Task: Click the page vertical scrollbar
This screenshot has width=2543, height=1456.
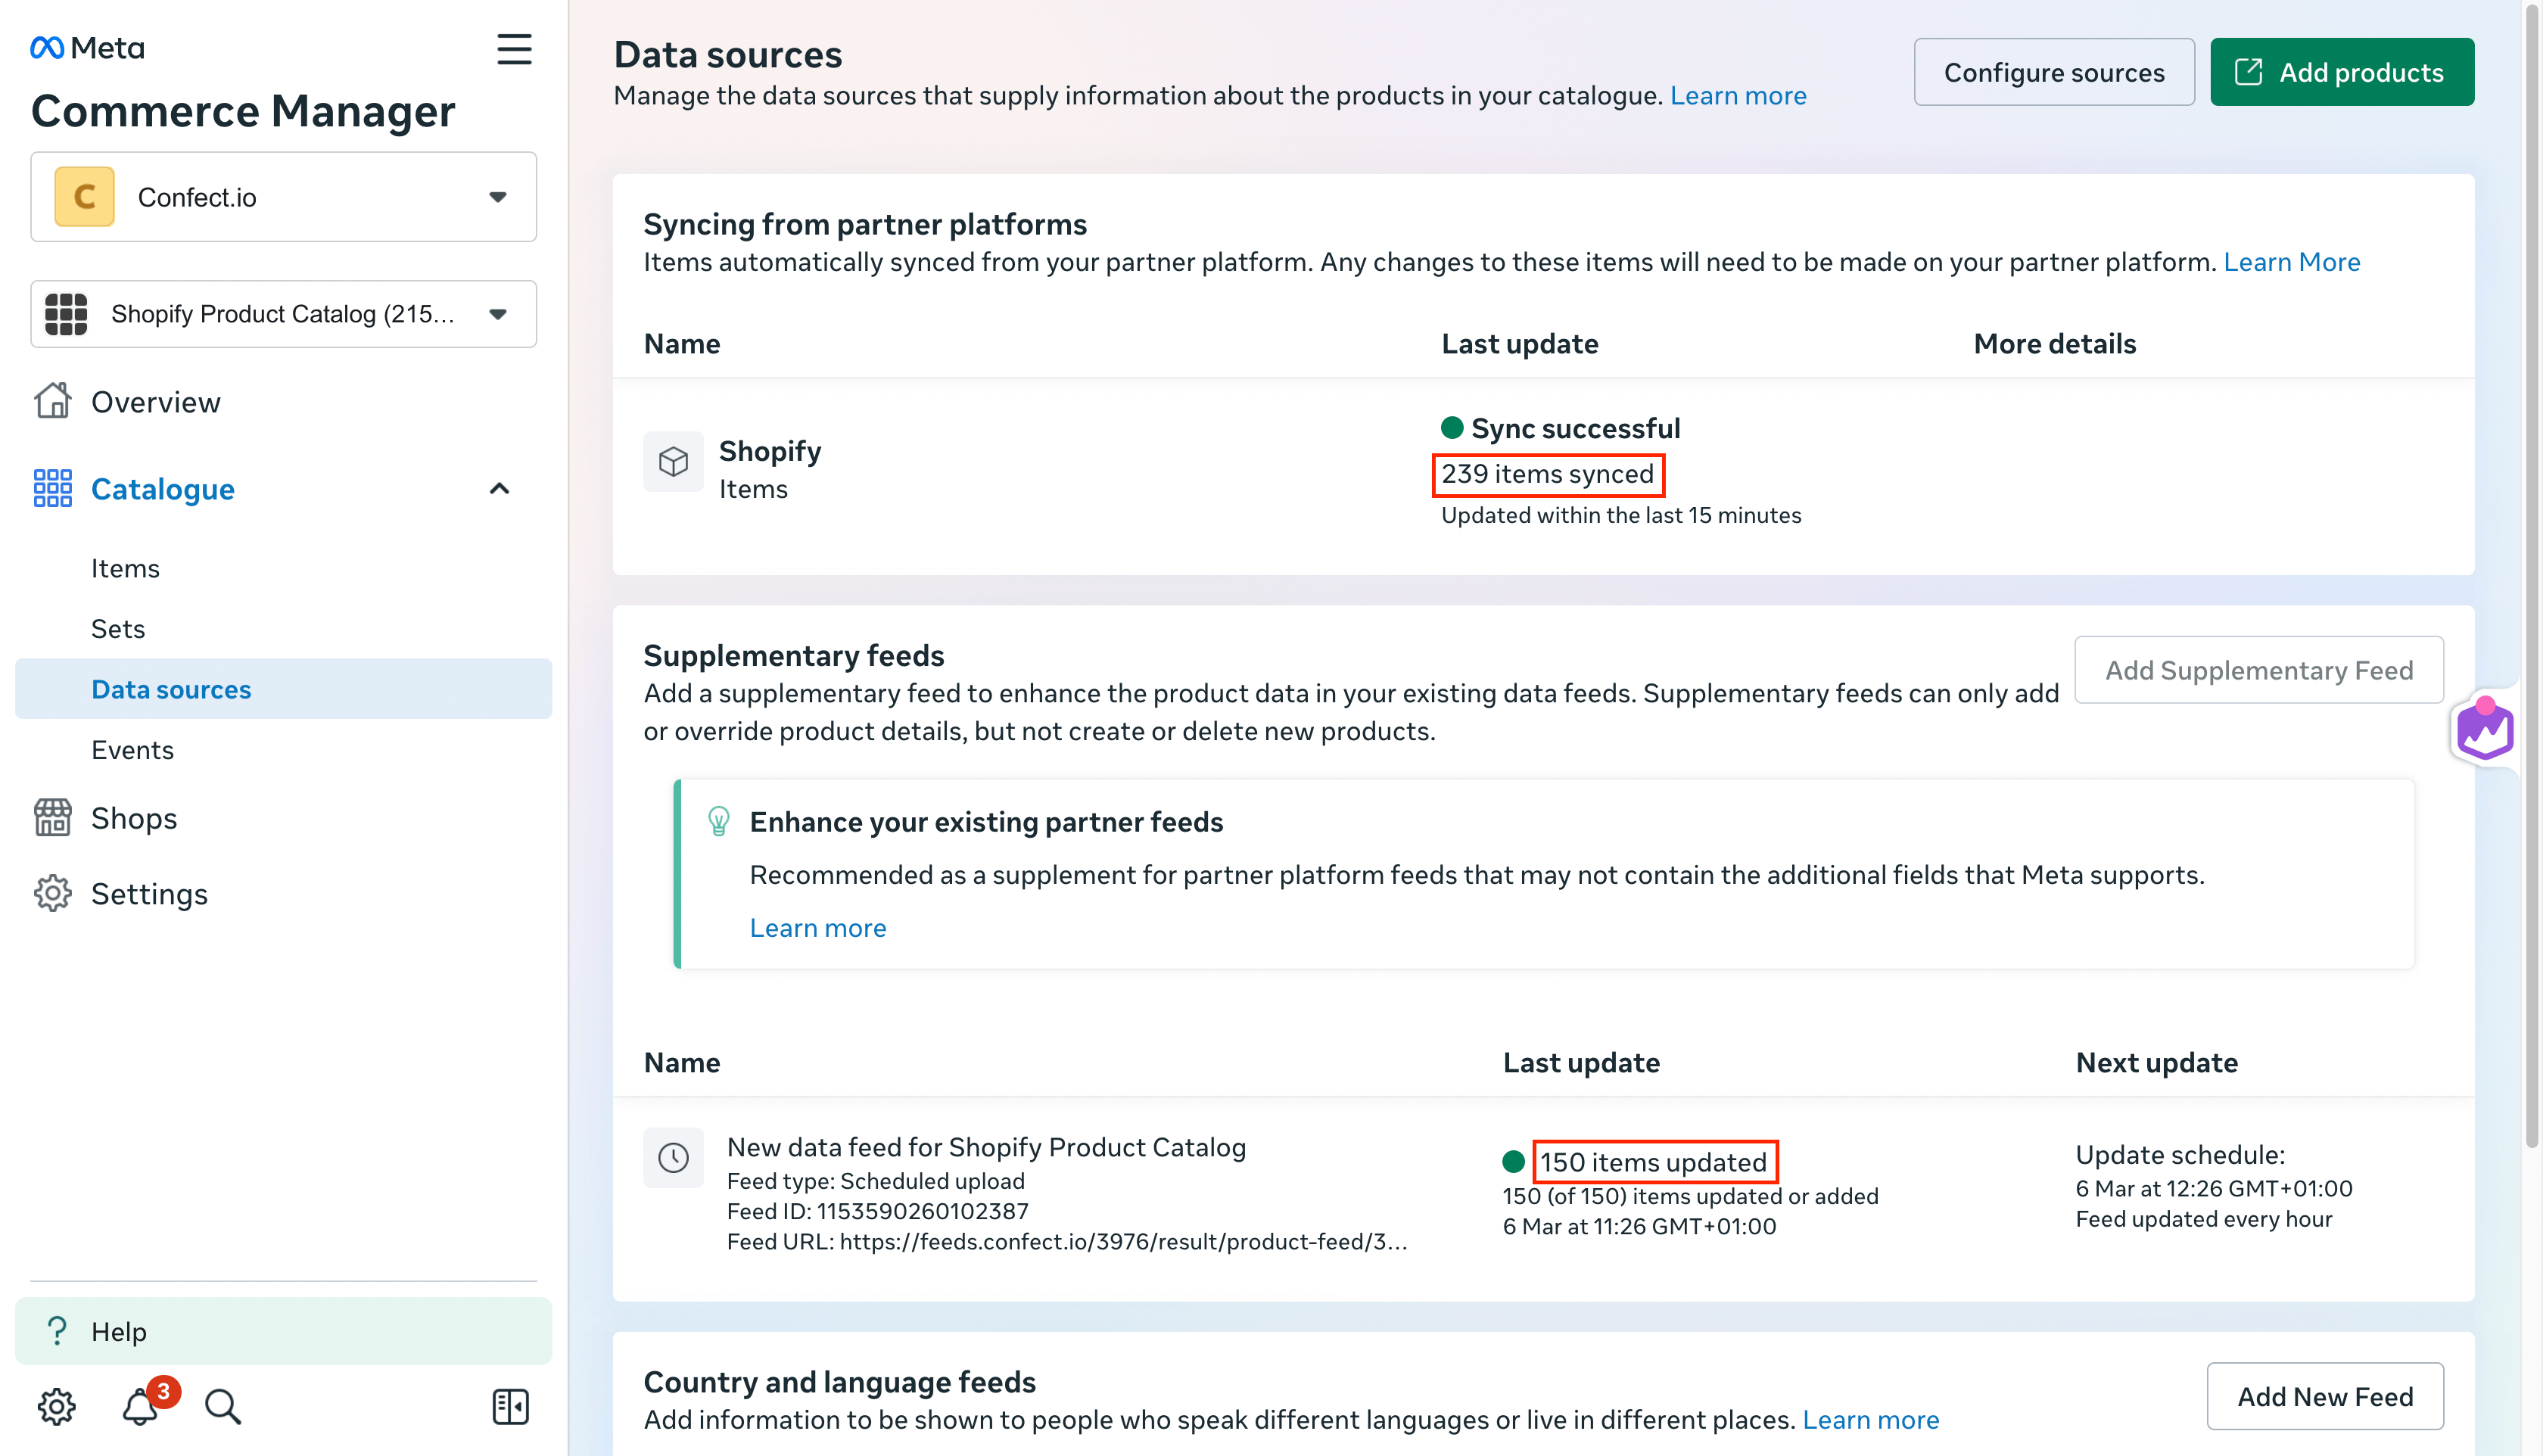Action: pyautogui.click(x=2533, y=575)
